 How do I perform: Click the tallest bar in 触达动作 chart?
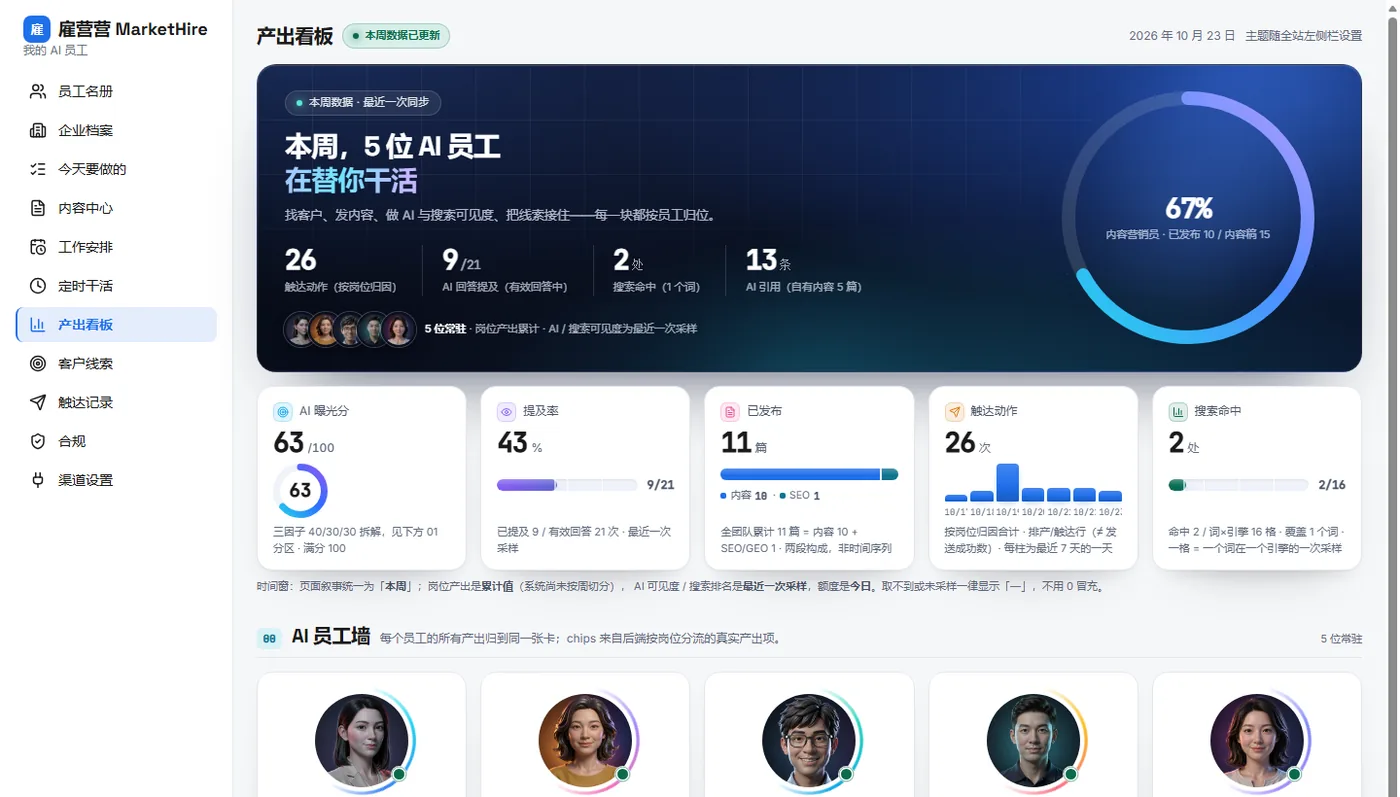click(x=1008, y=482)
